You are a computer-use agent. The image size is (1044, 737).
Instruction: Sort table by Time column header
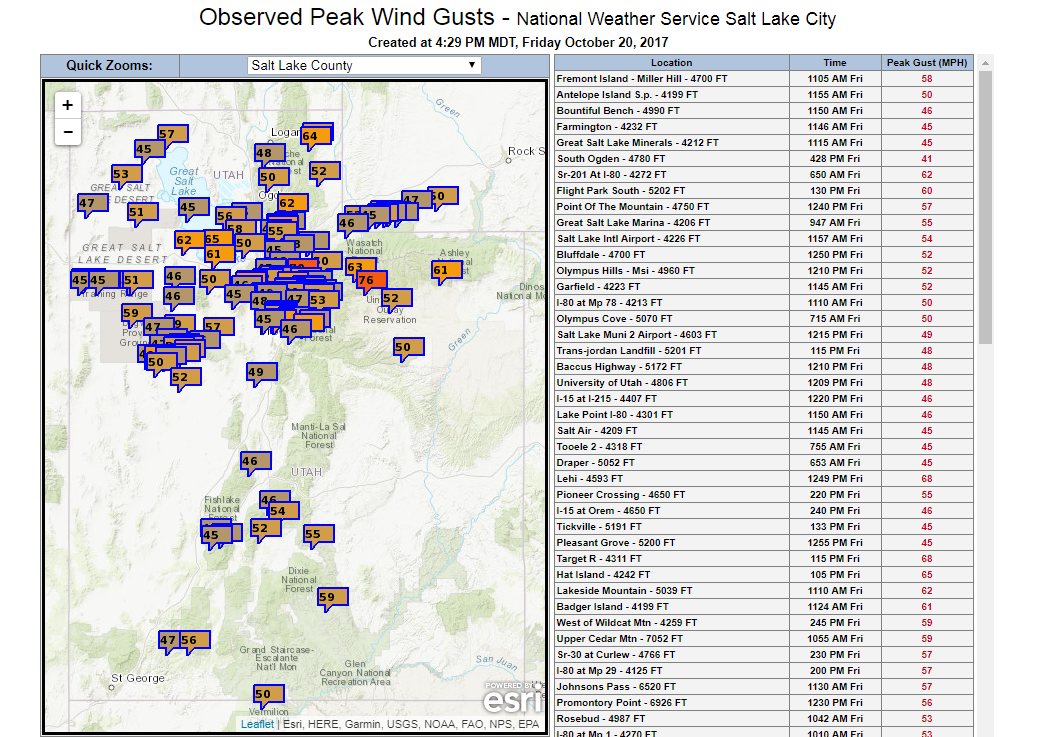(x=834, y=63)
